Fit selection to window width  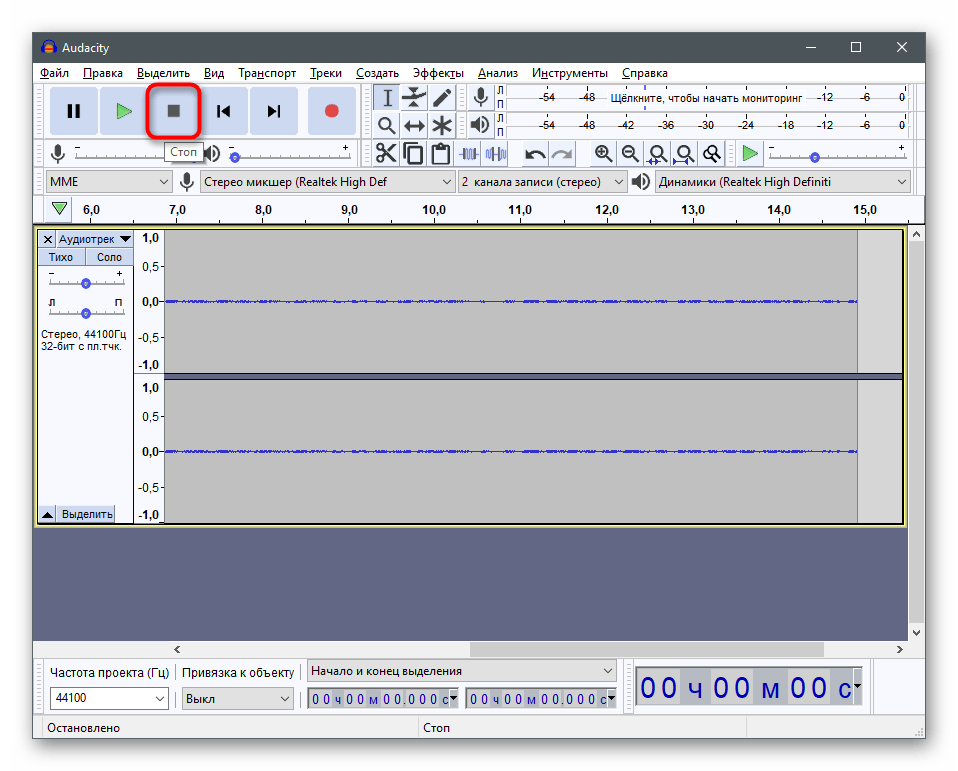point(657,153)
